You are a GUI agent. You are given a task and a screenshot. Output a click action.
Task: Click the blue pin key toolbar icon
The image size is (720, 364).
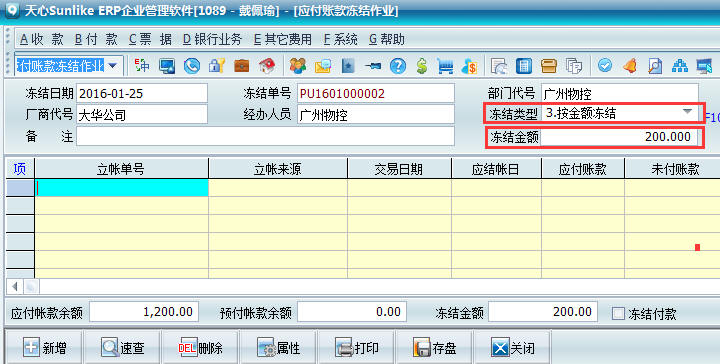click(x=373, y=66)
